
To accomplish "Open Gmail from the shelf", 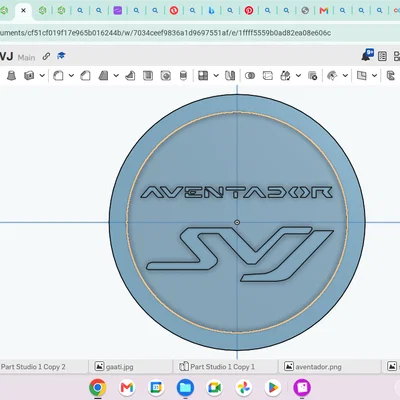I will click(127, 387).
